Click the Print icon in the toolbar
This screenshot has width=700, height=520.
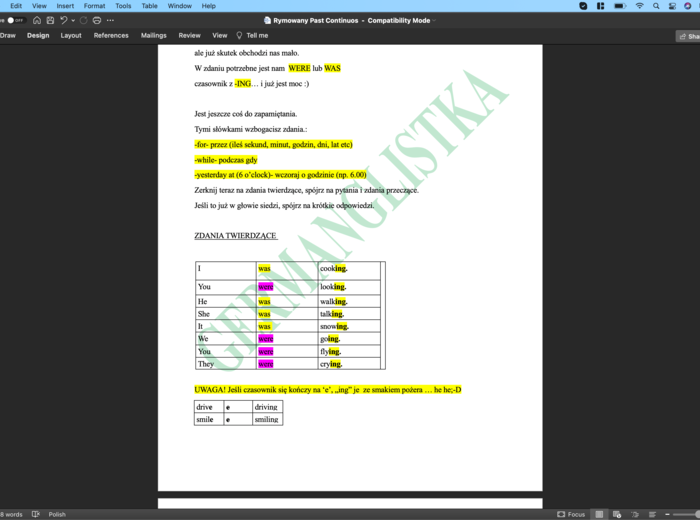96,20
